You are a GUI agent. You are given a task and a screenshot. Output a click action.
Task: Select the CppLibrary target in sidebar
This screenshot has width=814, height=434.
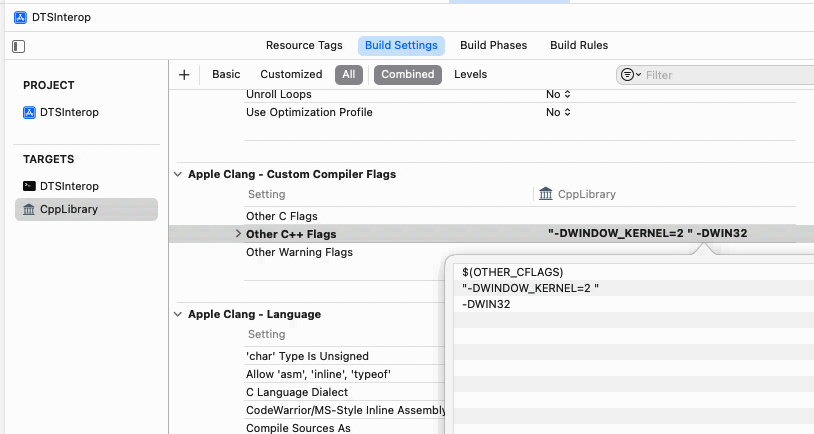click(x=86, y=209)
